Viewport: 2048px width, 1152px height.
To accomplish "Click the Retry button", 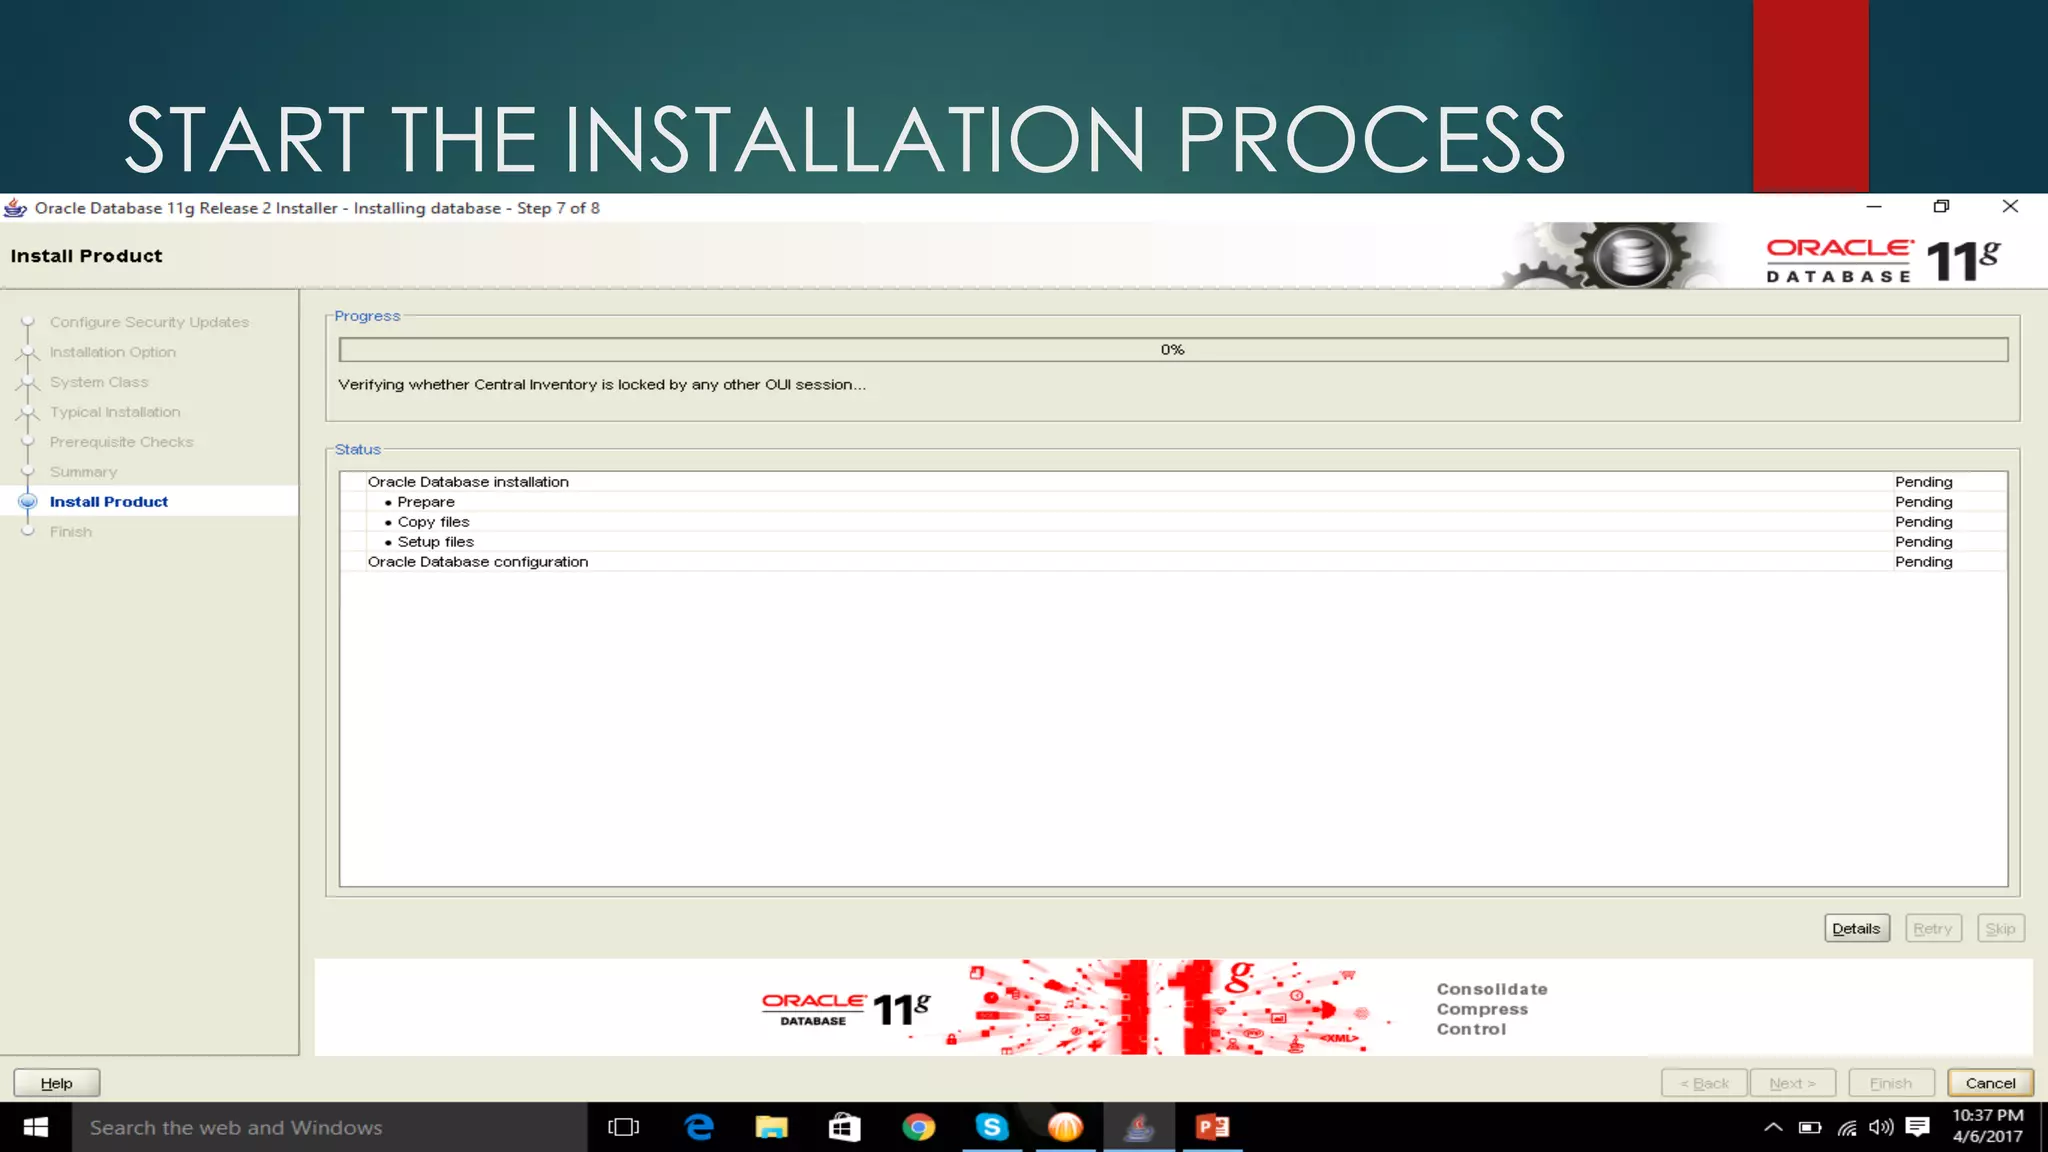I will [1932, 928].
